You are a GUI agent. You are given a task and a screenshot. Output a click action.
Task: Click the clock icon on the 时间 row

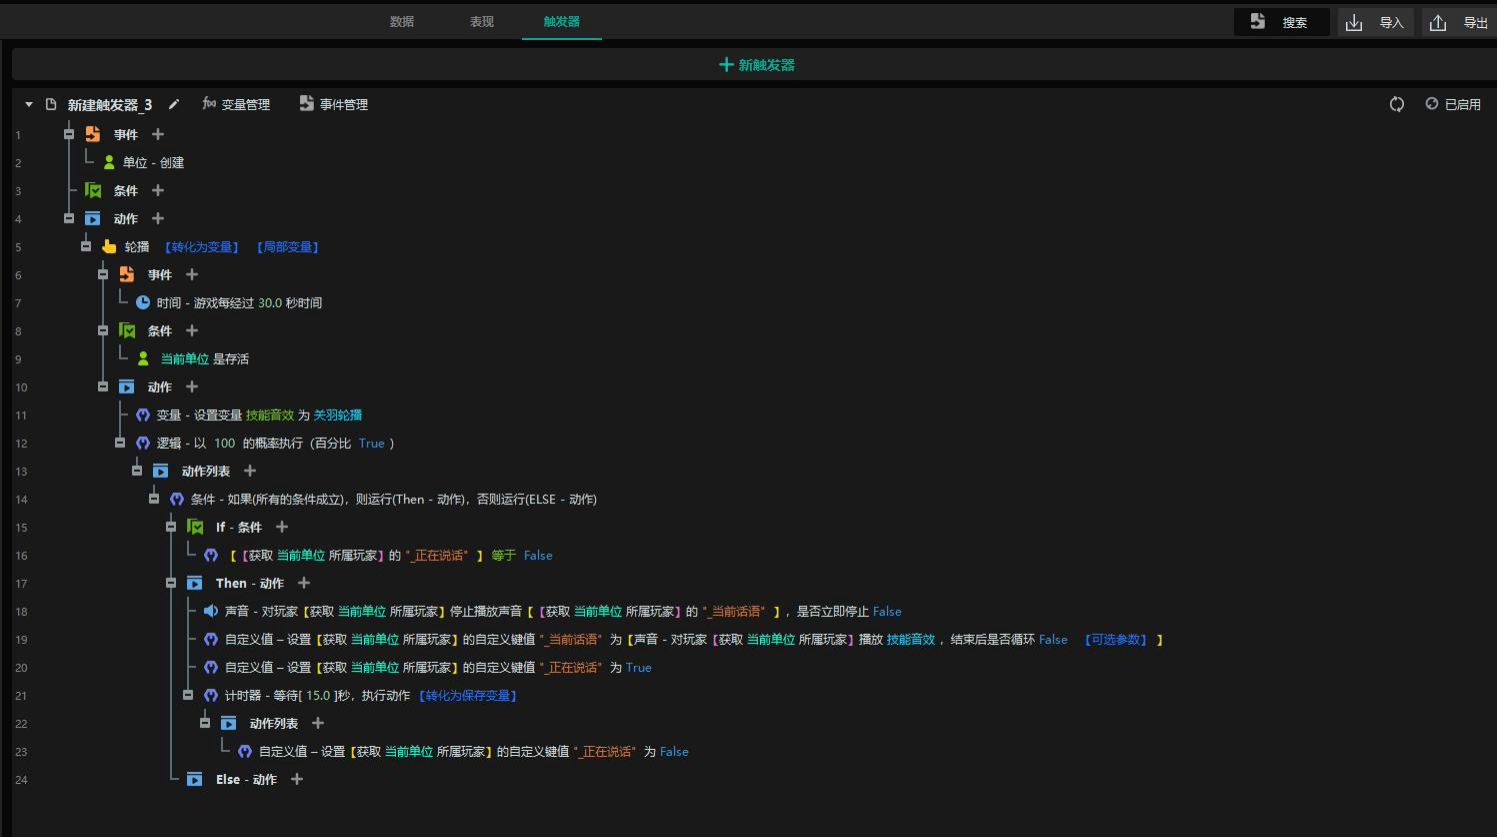click(x=143, y=302)
